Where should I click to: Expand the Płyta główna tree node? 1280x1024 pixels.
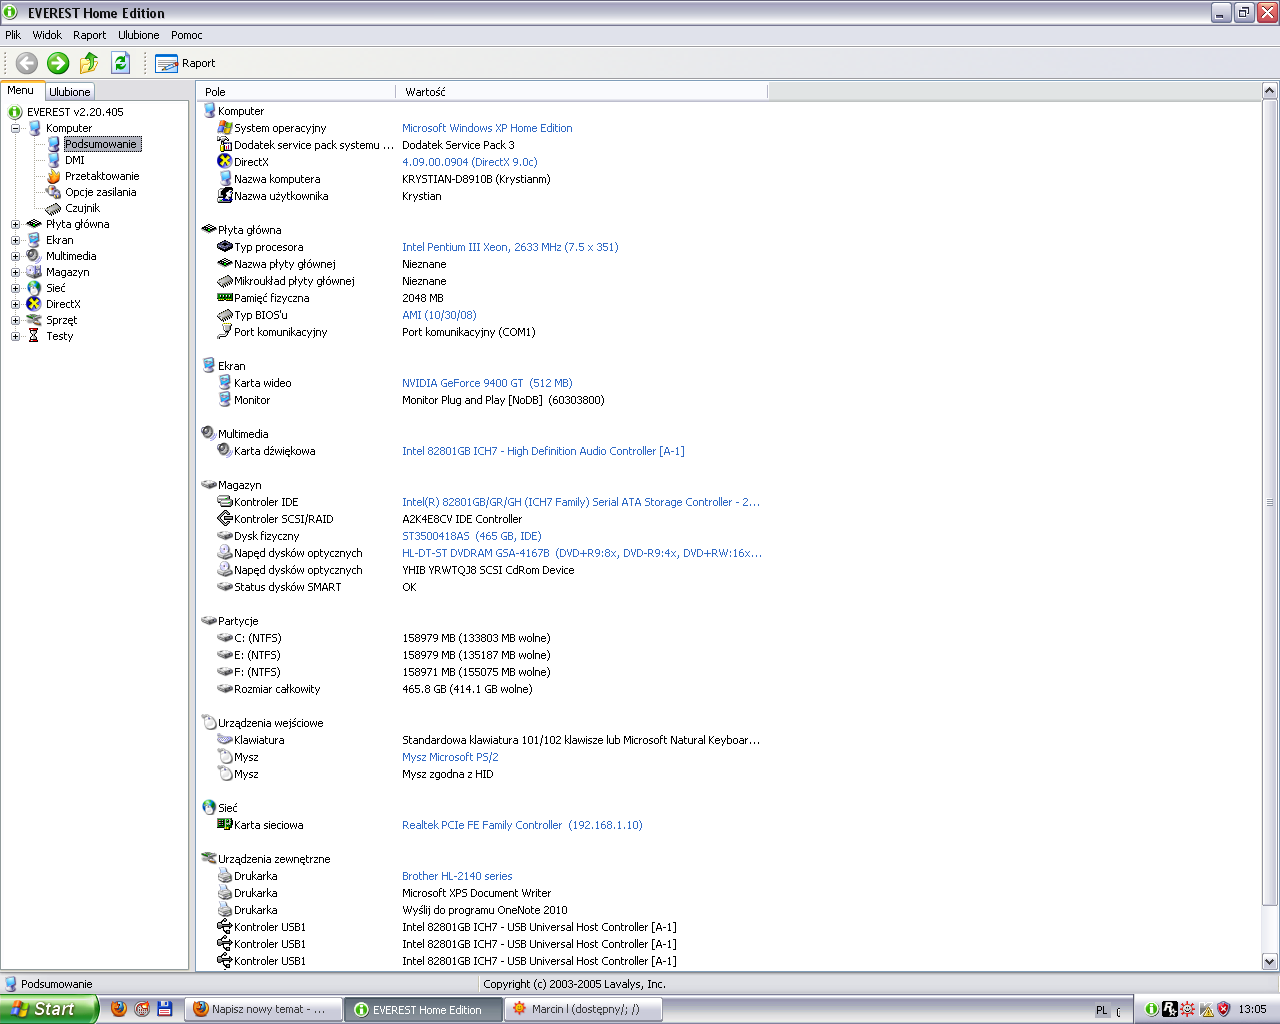(15, 224)
